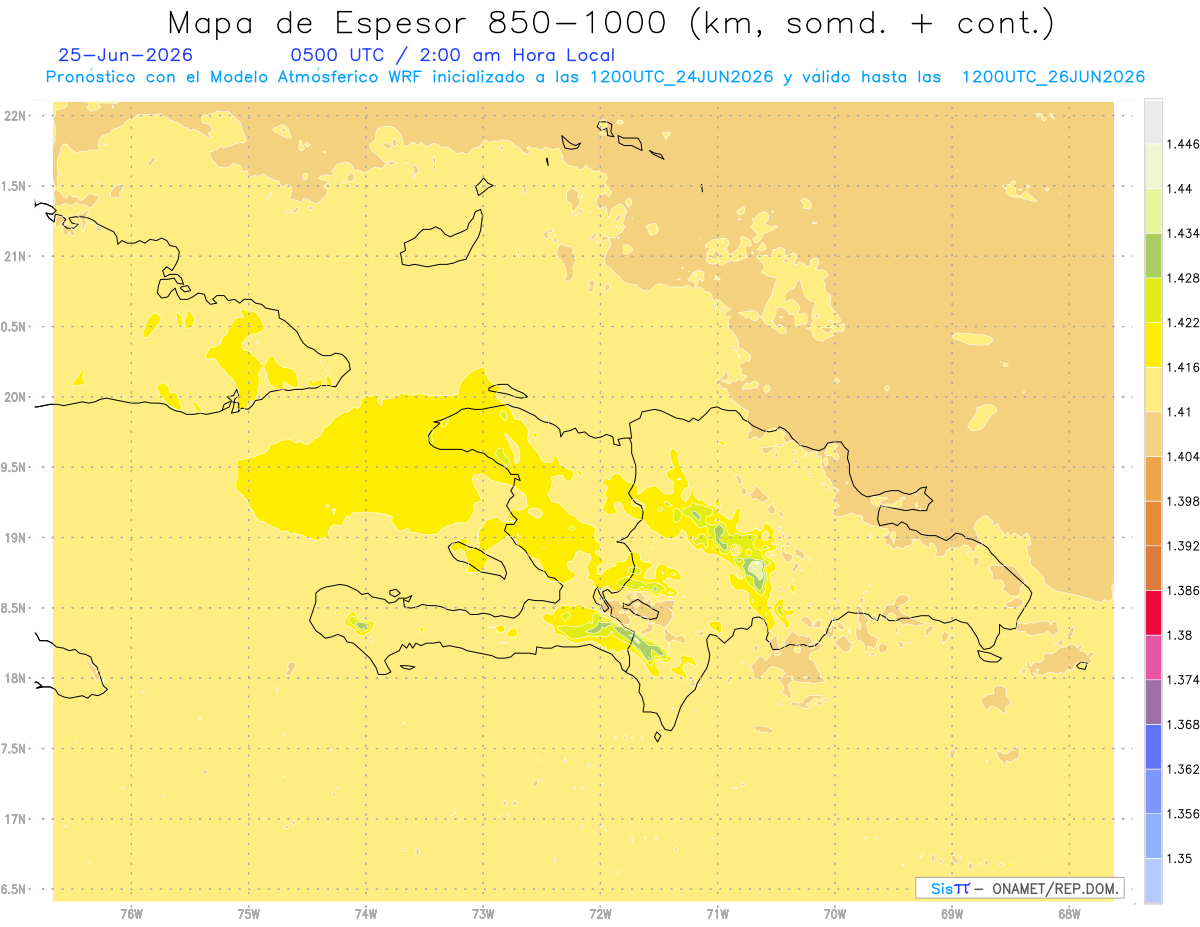Click the 1.428 colorbar value

pos(1183,278)
